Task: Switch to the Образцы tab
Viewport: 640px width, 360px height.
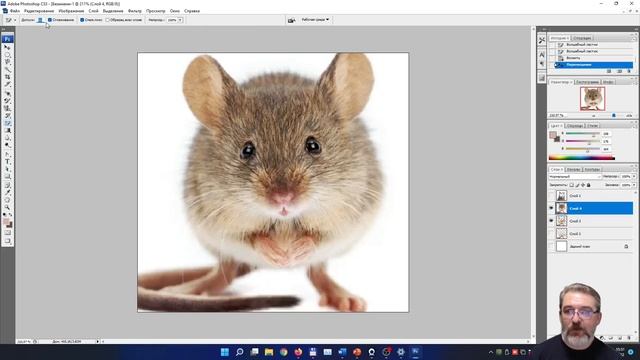Action: [575, 126]
